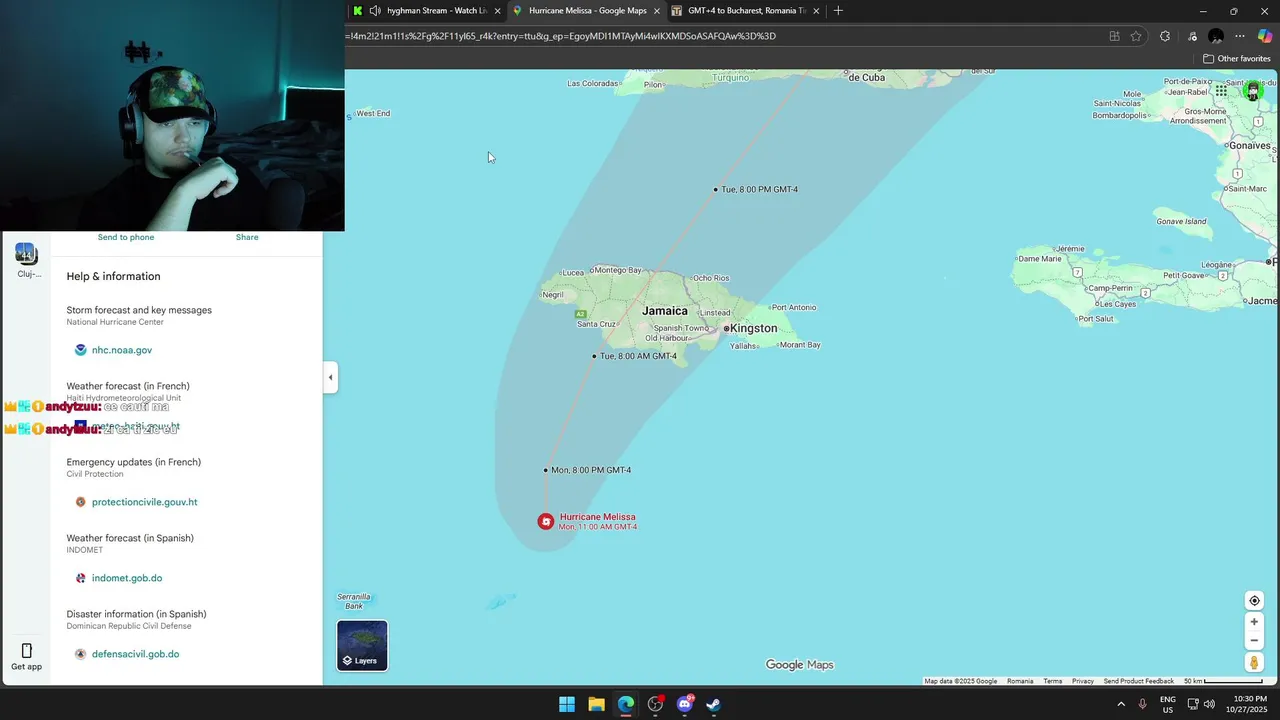
Task: Open the Cluj saved place icon
Action: coord(26,253)
